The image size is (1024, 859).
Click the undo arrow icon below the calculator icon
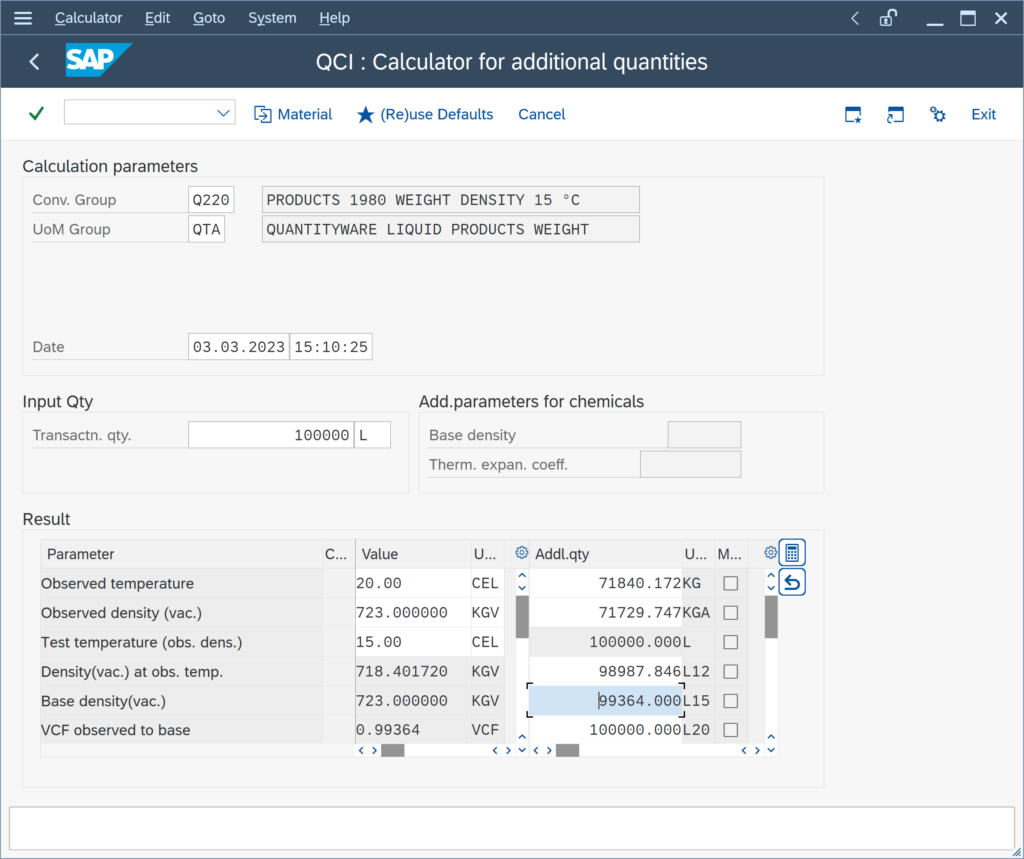(792, 582)
